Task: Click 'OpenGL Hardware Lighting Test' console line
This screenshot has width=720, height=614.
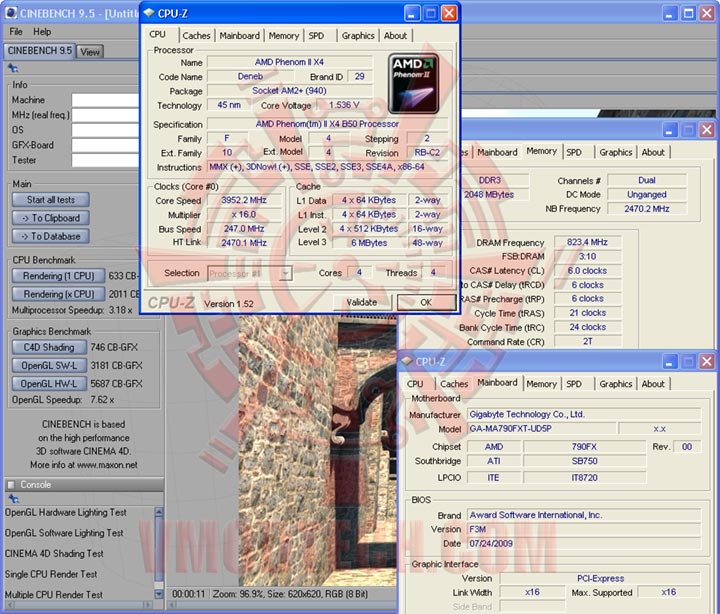Action: click(66, 513)
